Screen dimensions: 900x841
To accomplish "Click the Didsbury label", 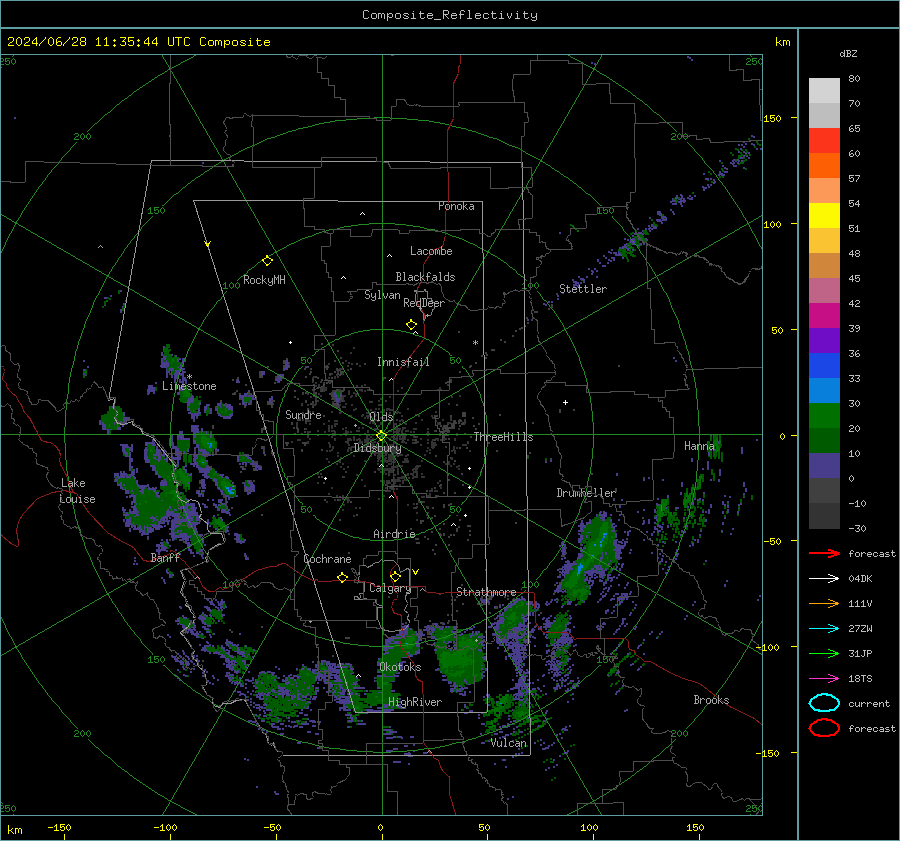I will coord(377,448).
